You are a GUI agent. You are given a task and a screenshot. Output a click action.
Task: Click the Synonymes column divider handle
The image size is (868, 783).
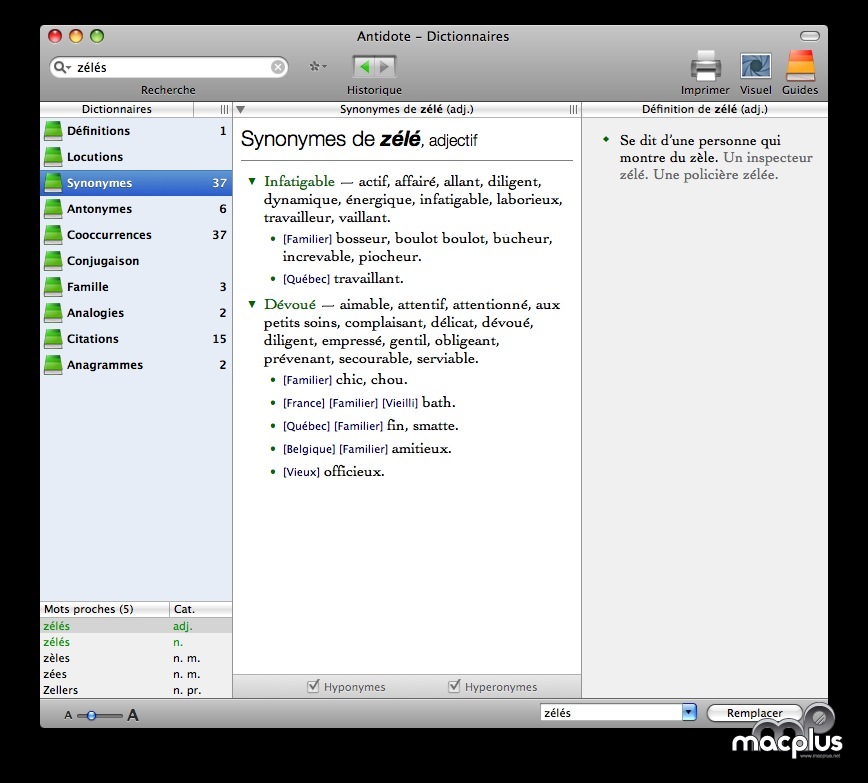tap(574, 110)
